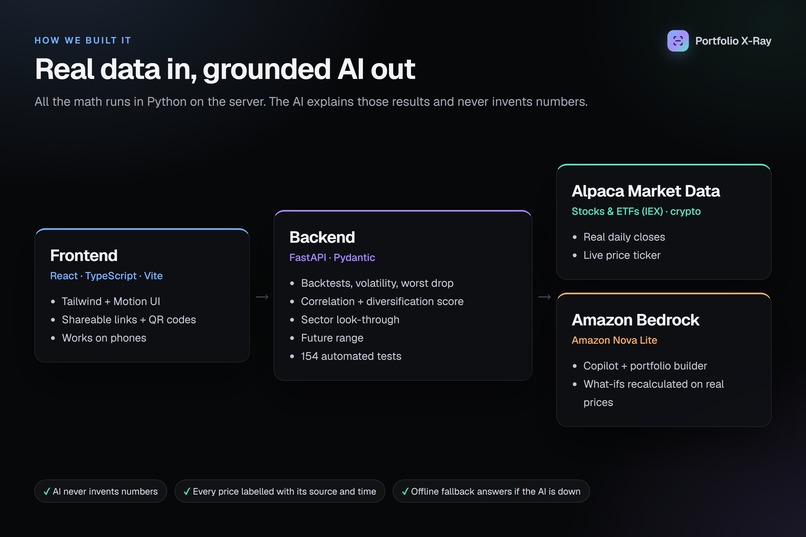Click the Portfolio X-Ray brand name
The height and width of the screenshot is (537, 806).
point(733,41)
